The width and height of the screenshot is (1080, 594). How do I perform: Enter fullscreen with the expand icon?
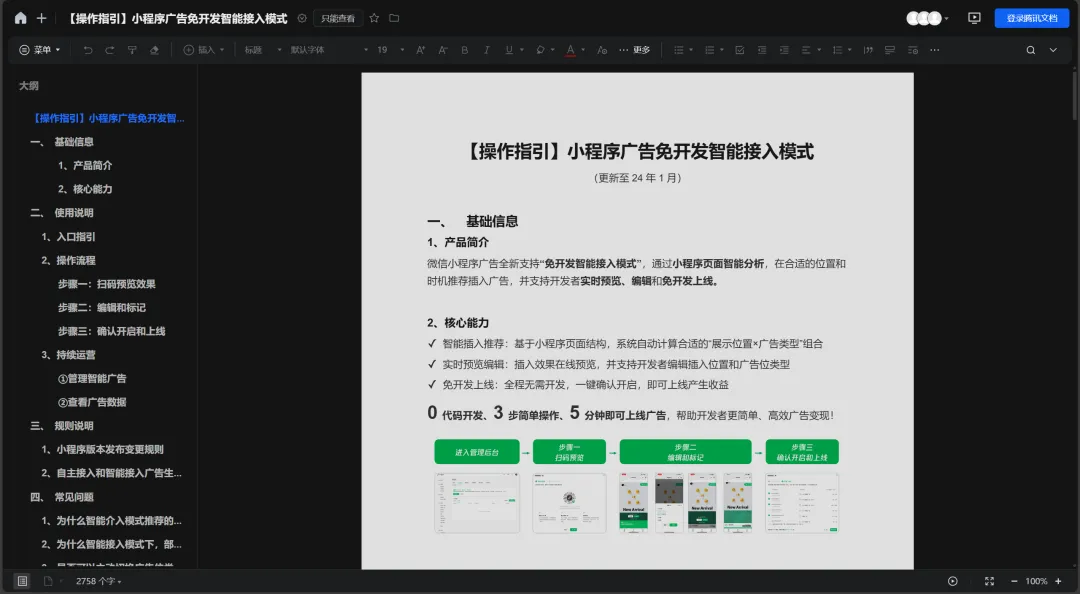[989, 581]
